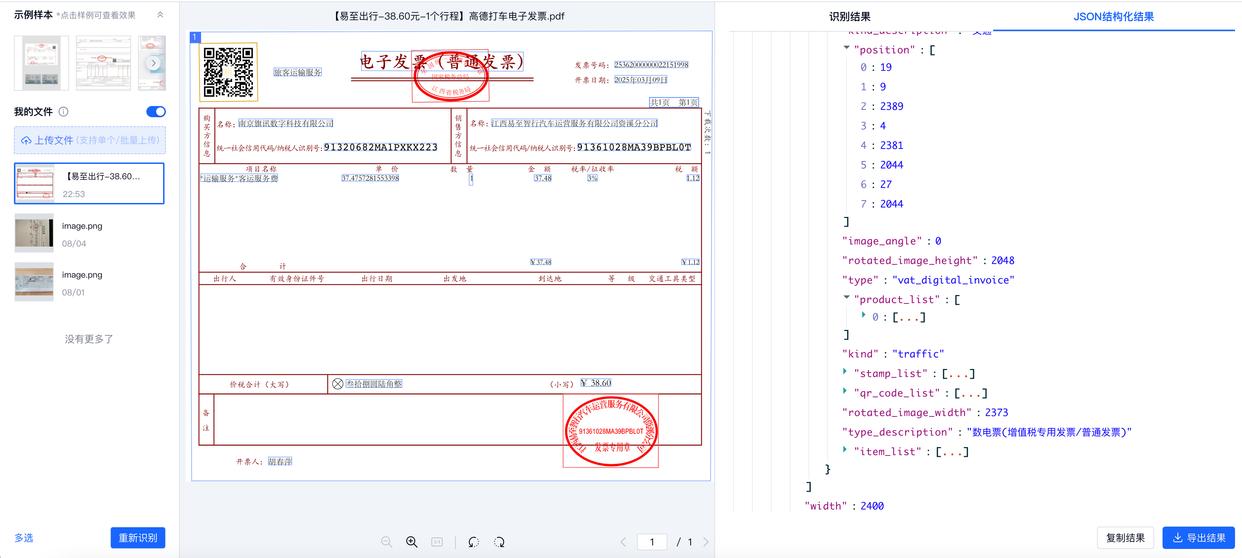
Task: Go to the previous page arrow
Action: point(623,542)
